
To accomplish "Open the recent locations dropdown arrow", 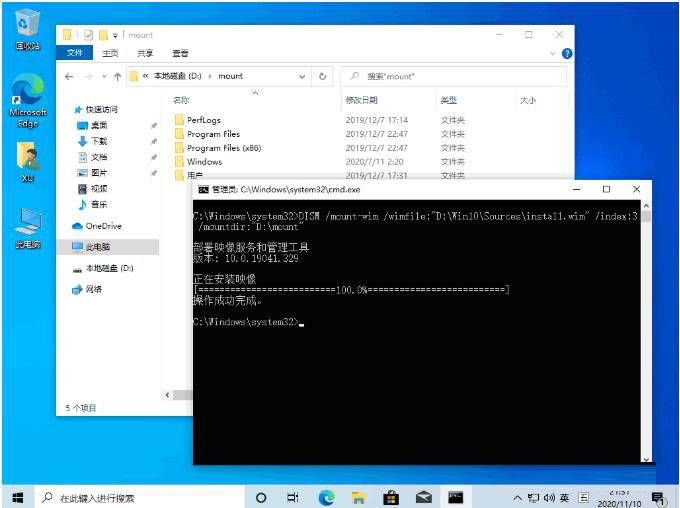I will pos(104,77).
